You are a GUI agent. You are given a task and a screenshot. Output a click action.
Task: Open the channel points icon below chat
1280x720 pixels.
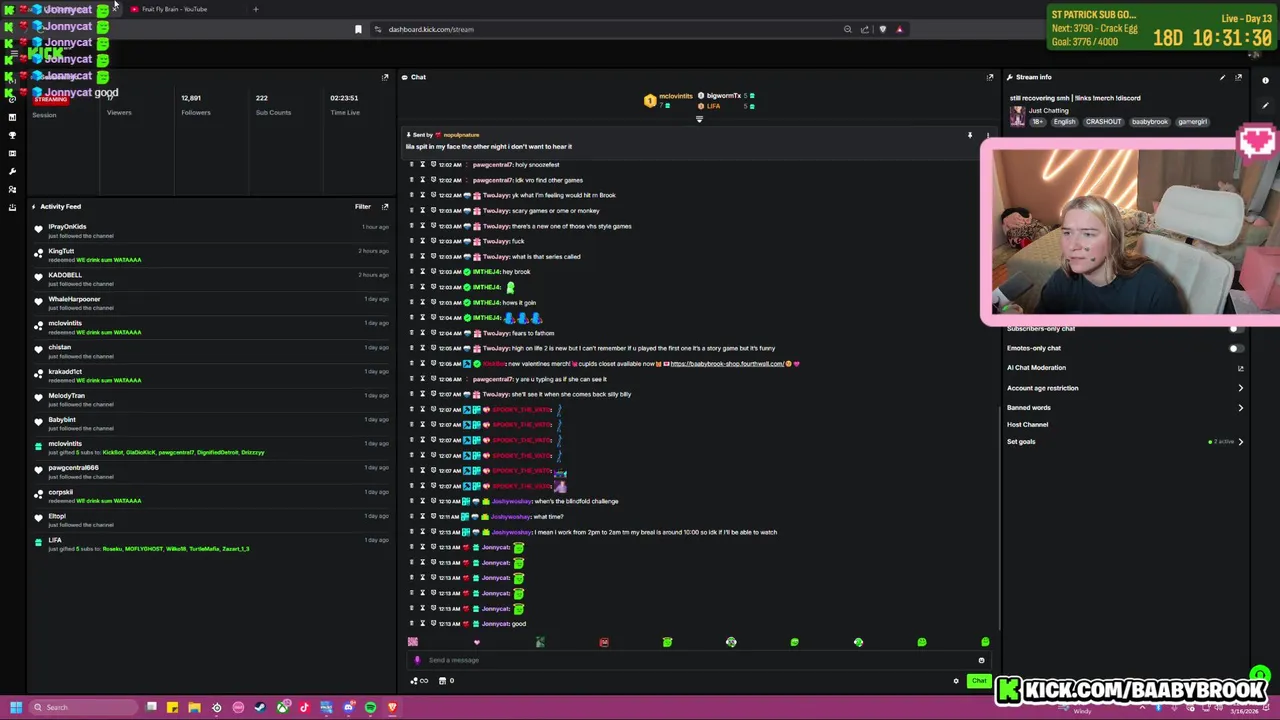pos(419,681)
